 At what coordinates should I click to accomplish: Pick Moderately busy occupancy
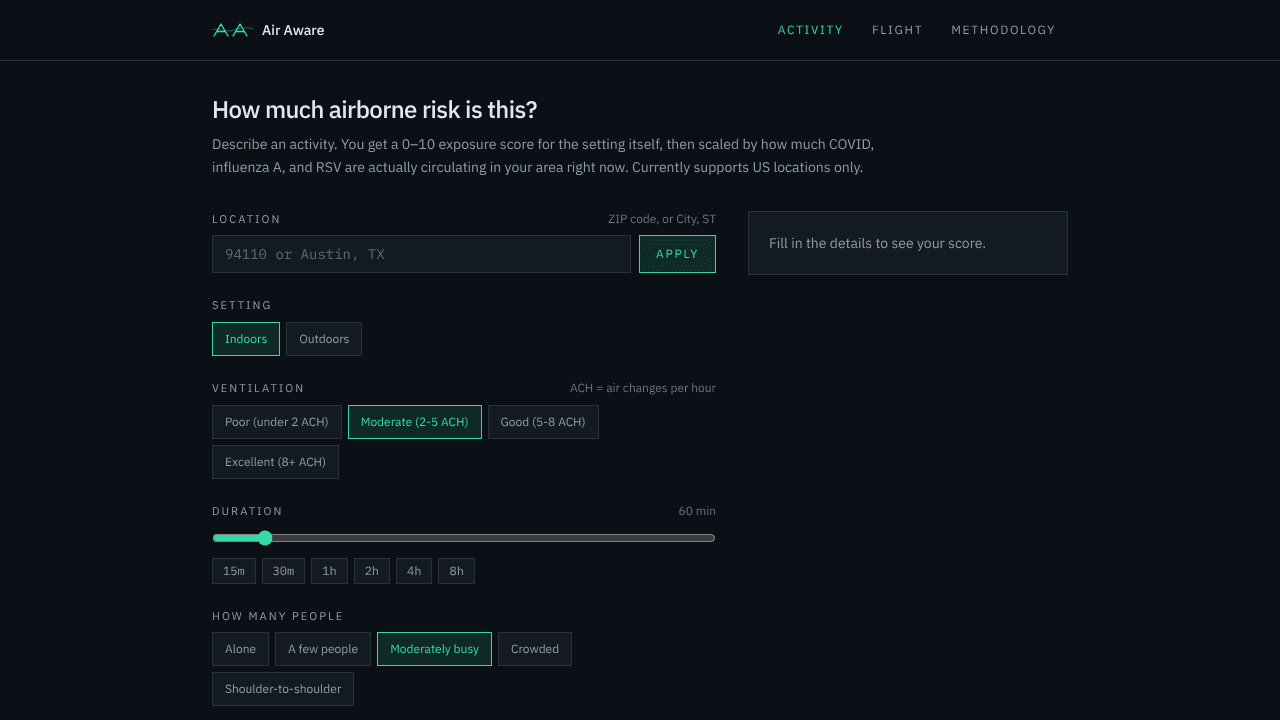tap(434, 649)
